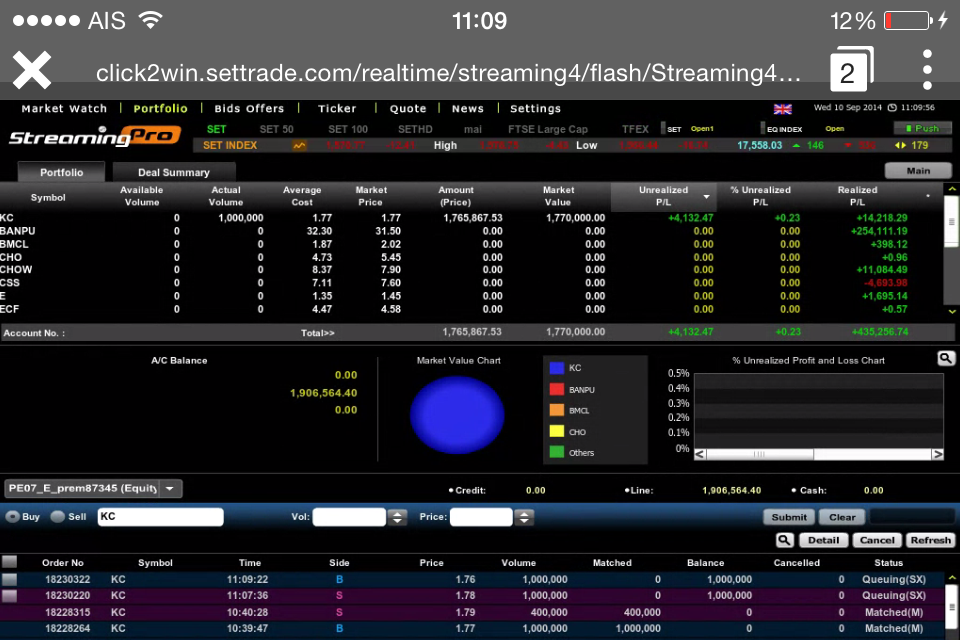Refresh the order list
960x640 pixels.
[x=931, y=540]
